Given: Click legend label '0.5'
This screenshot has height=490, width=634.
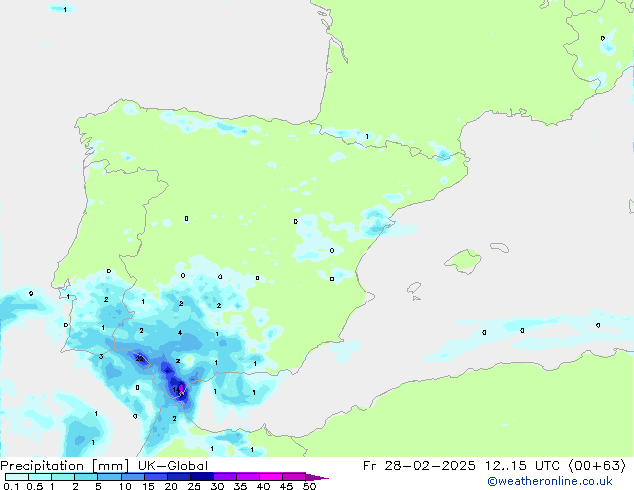Looking at the screenshot, I should 34,486.
